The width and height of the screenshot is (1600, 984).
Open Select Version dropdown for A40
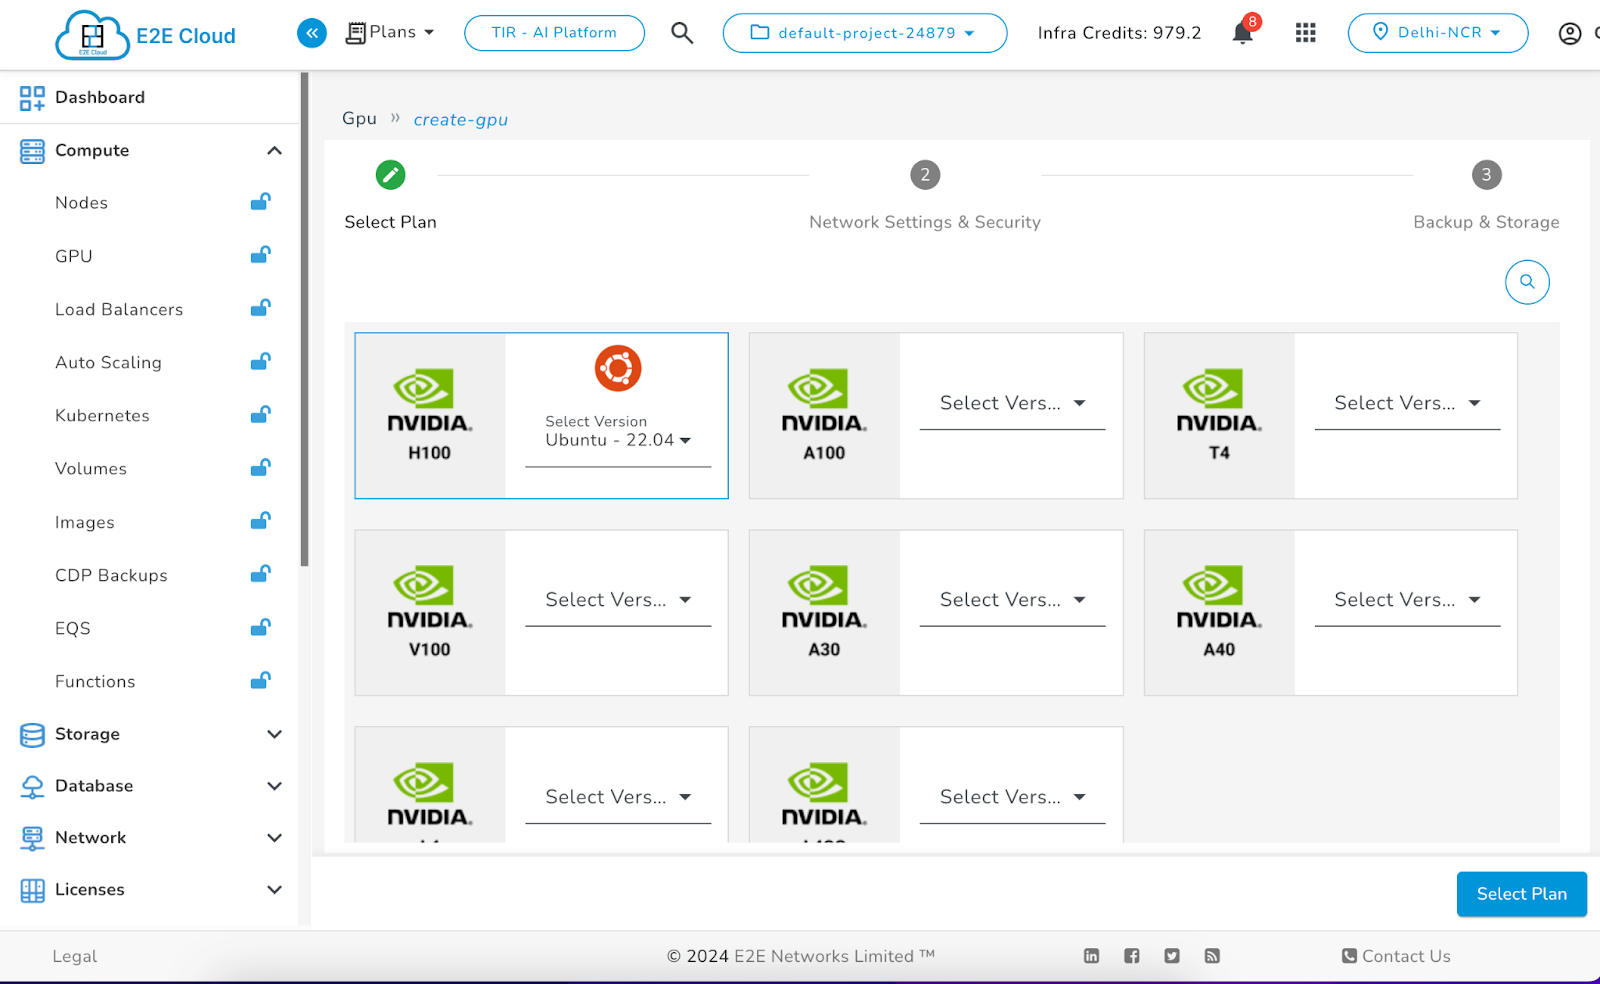pyautogui.click(x=1407, y=600)
